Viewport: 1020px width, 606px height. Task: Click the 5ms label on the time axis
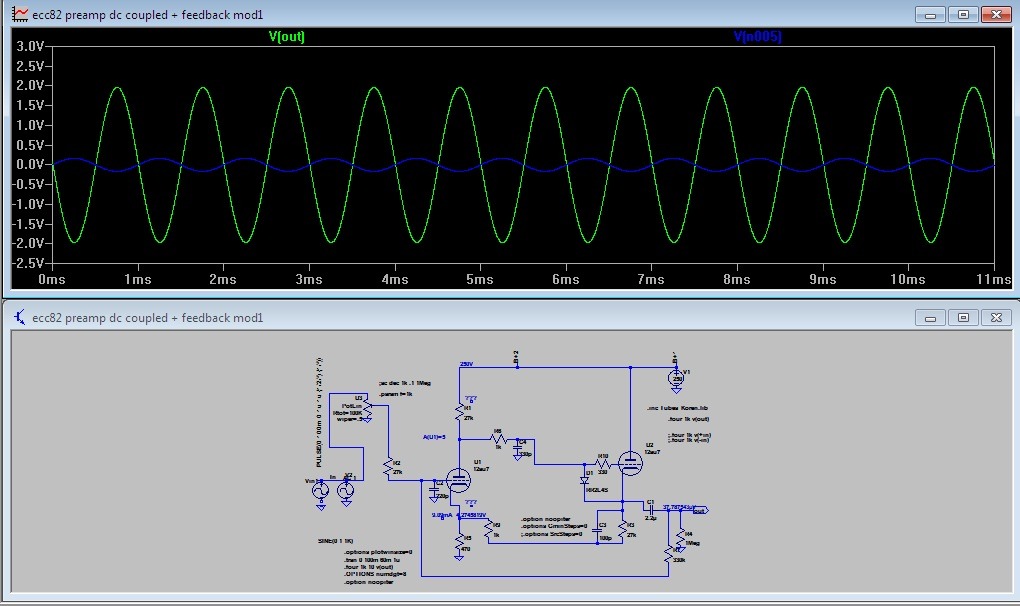[480, 279]
